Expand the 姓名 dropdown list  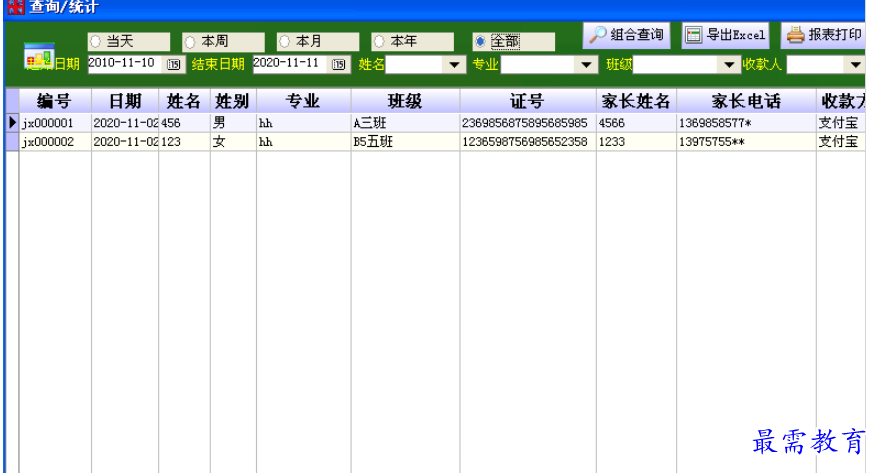coord(455,65)
